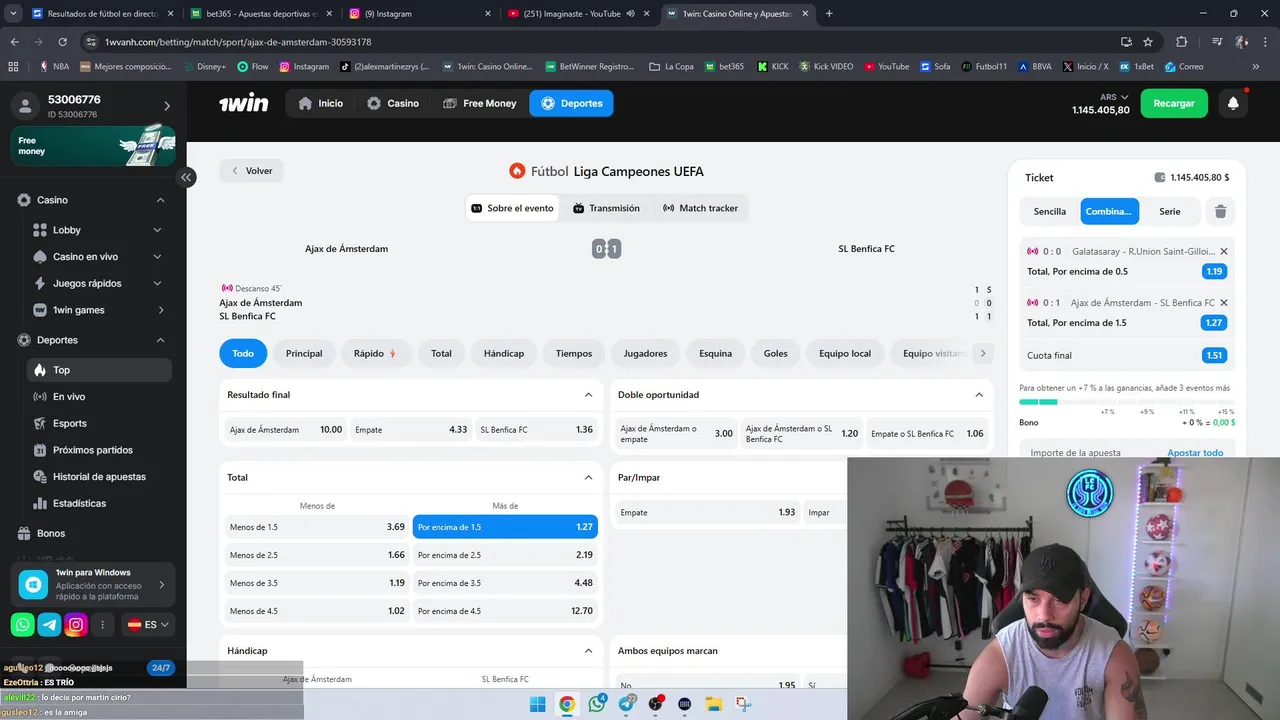Collapse the left sidebar with double-arrow icon

click(186, 177)
